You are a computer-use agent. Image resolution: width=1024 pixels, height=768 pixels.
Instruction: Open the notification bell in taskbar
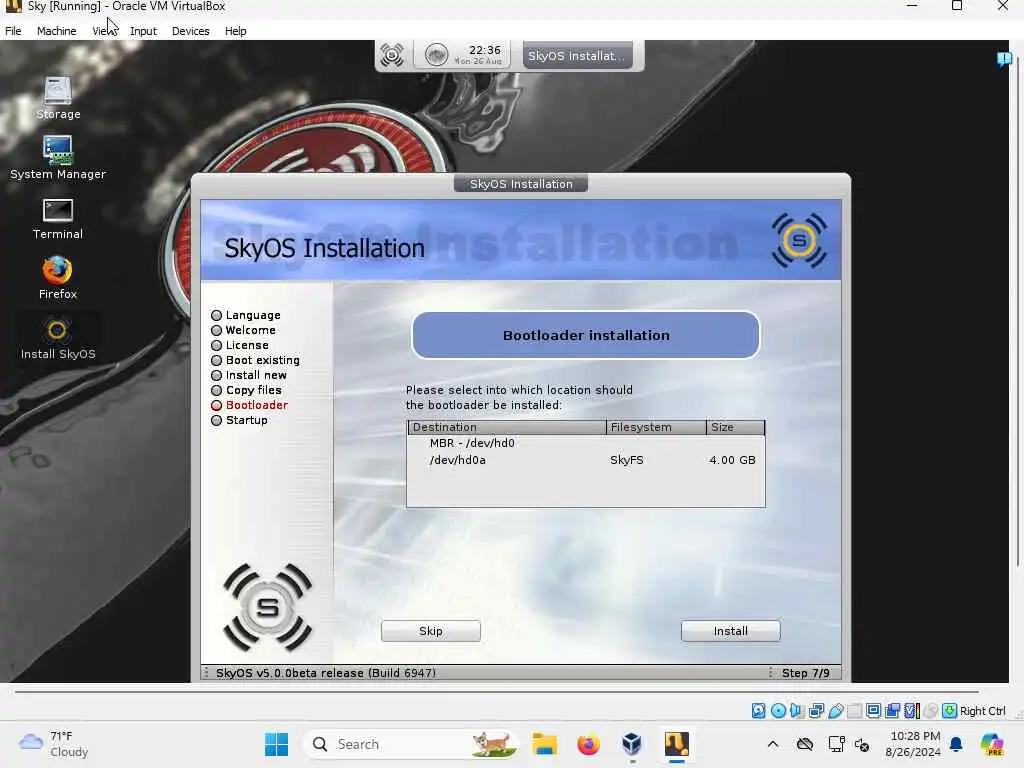pos(956,744)
